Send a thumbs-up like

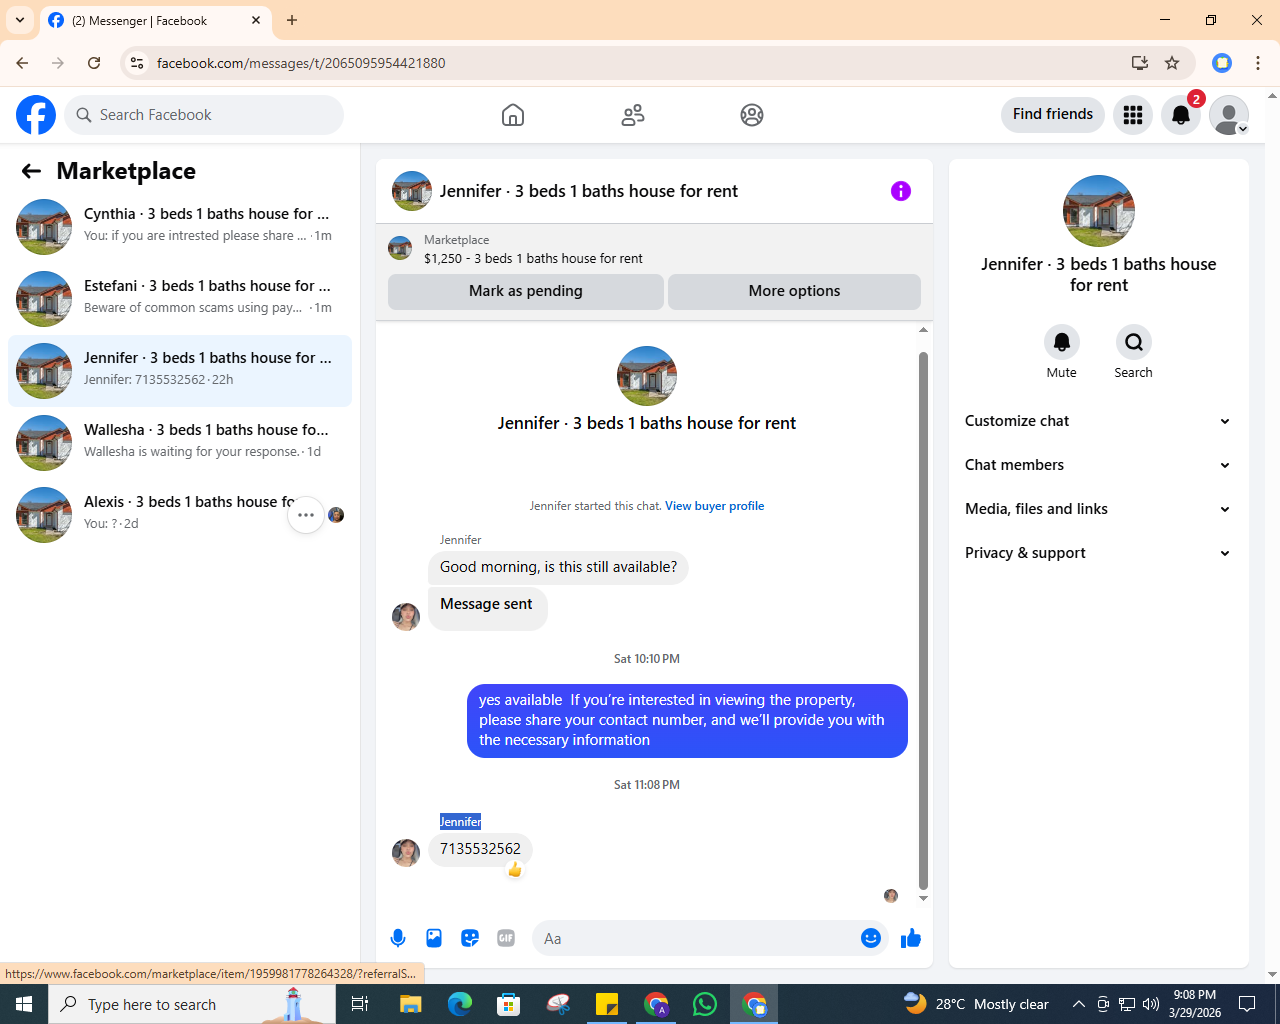pyautogui.click(x=911, y=938)
